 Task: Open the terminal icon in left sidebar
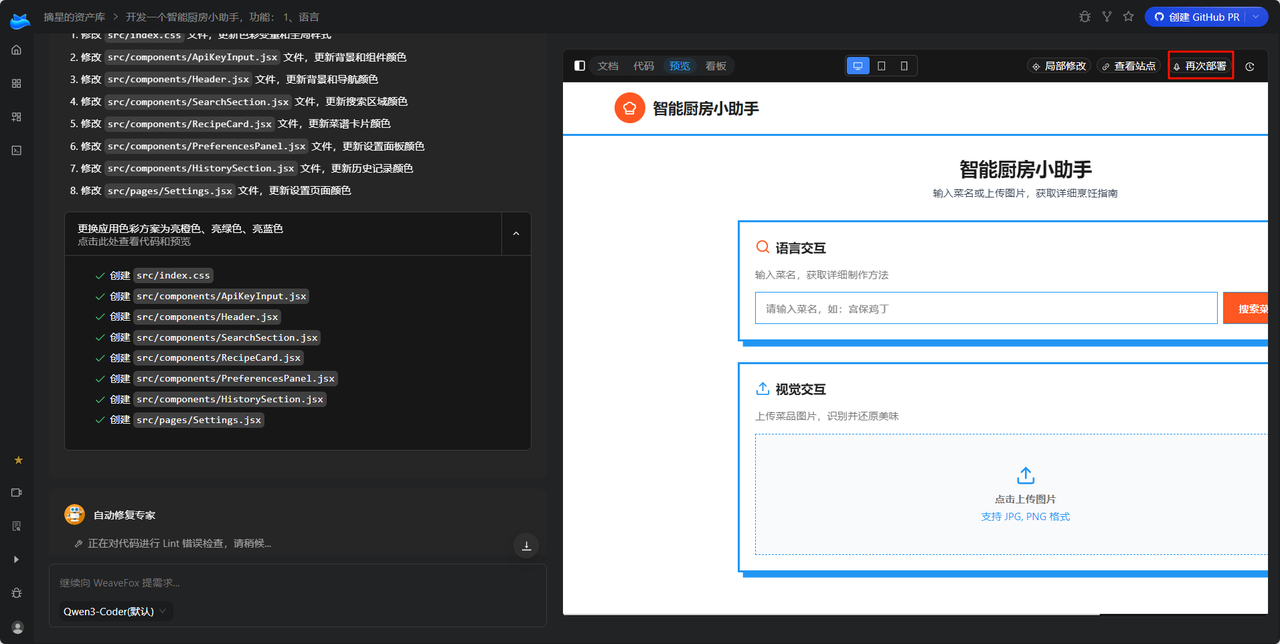tap(16, 150)
